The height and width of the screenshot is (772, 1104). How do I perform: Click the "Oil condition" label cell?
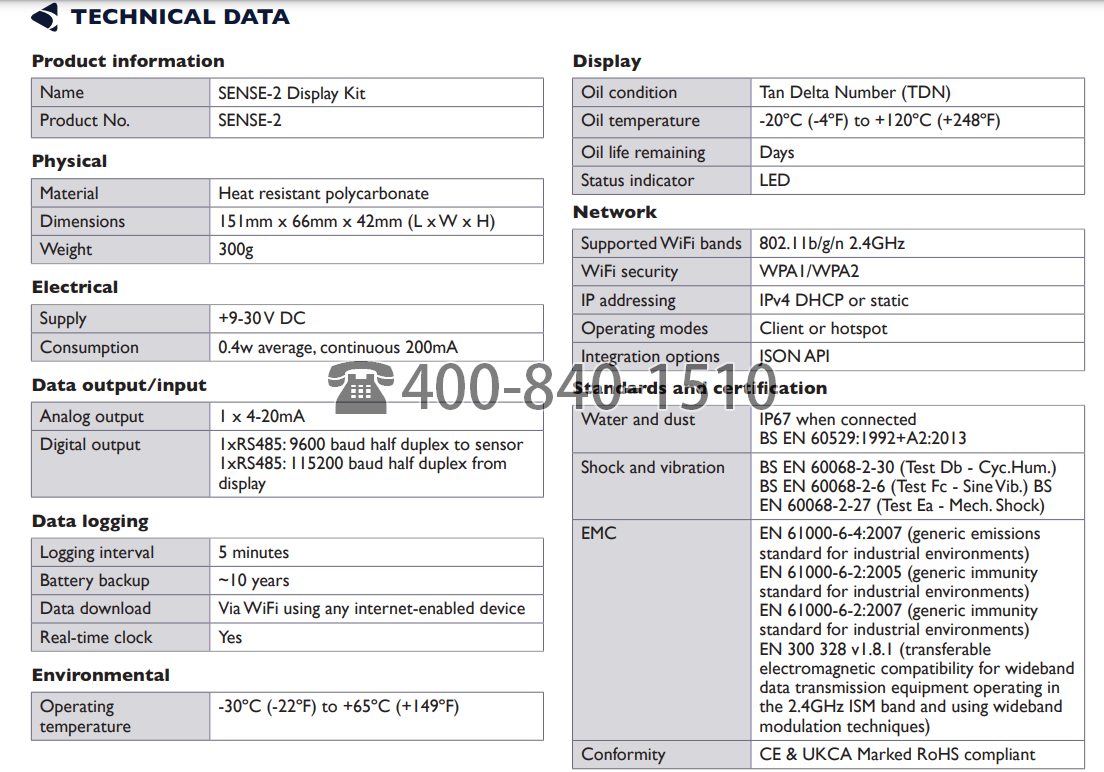pos(662,92)
